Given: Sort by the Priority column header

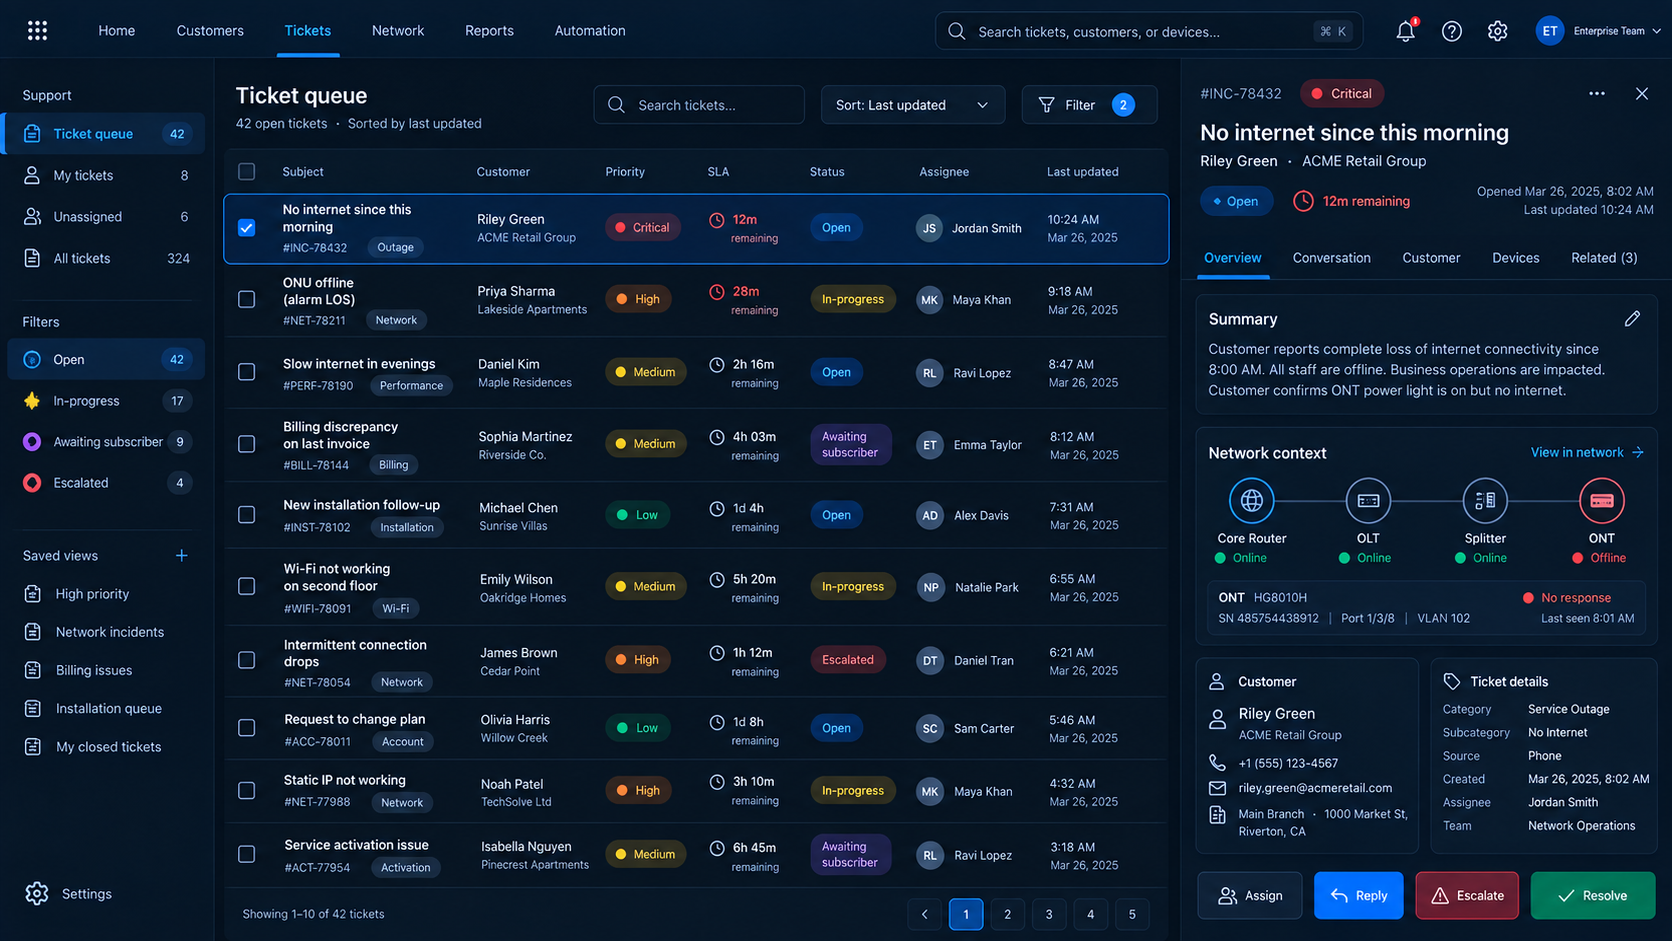Looking at the screenshot, I should [625, 172].
